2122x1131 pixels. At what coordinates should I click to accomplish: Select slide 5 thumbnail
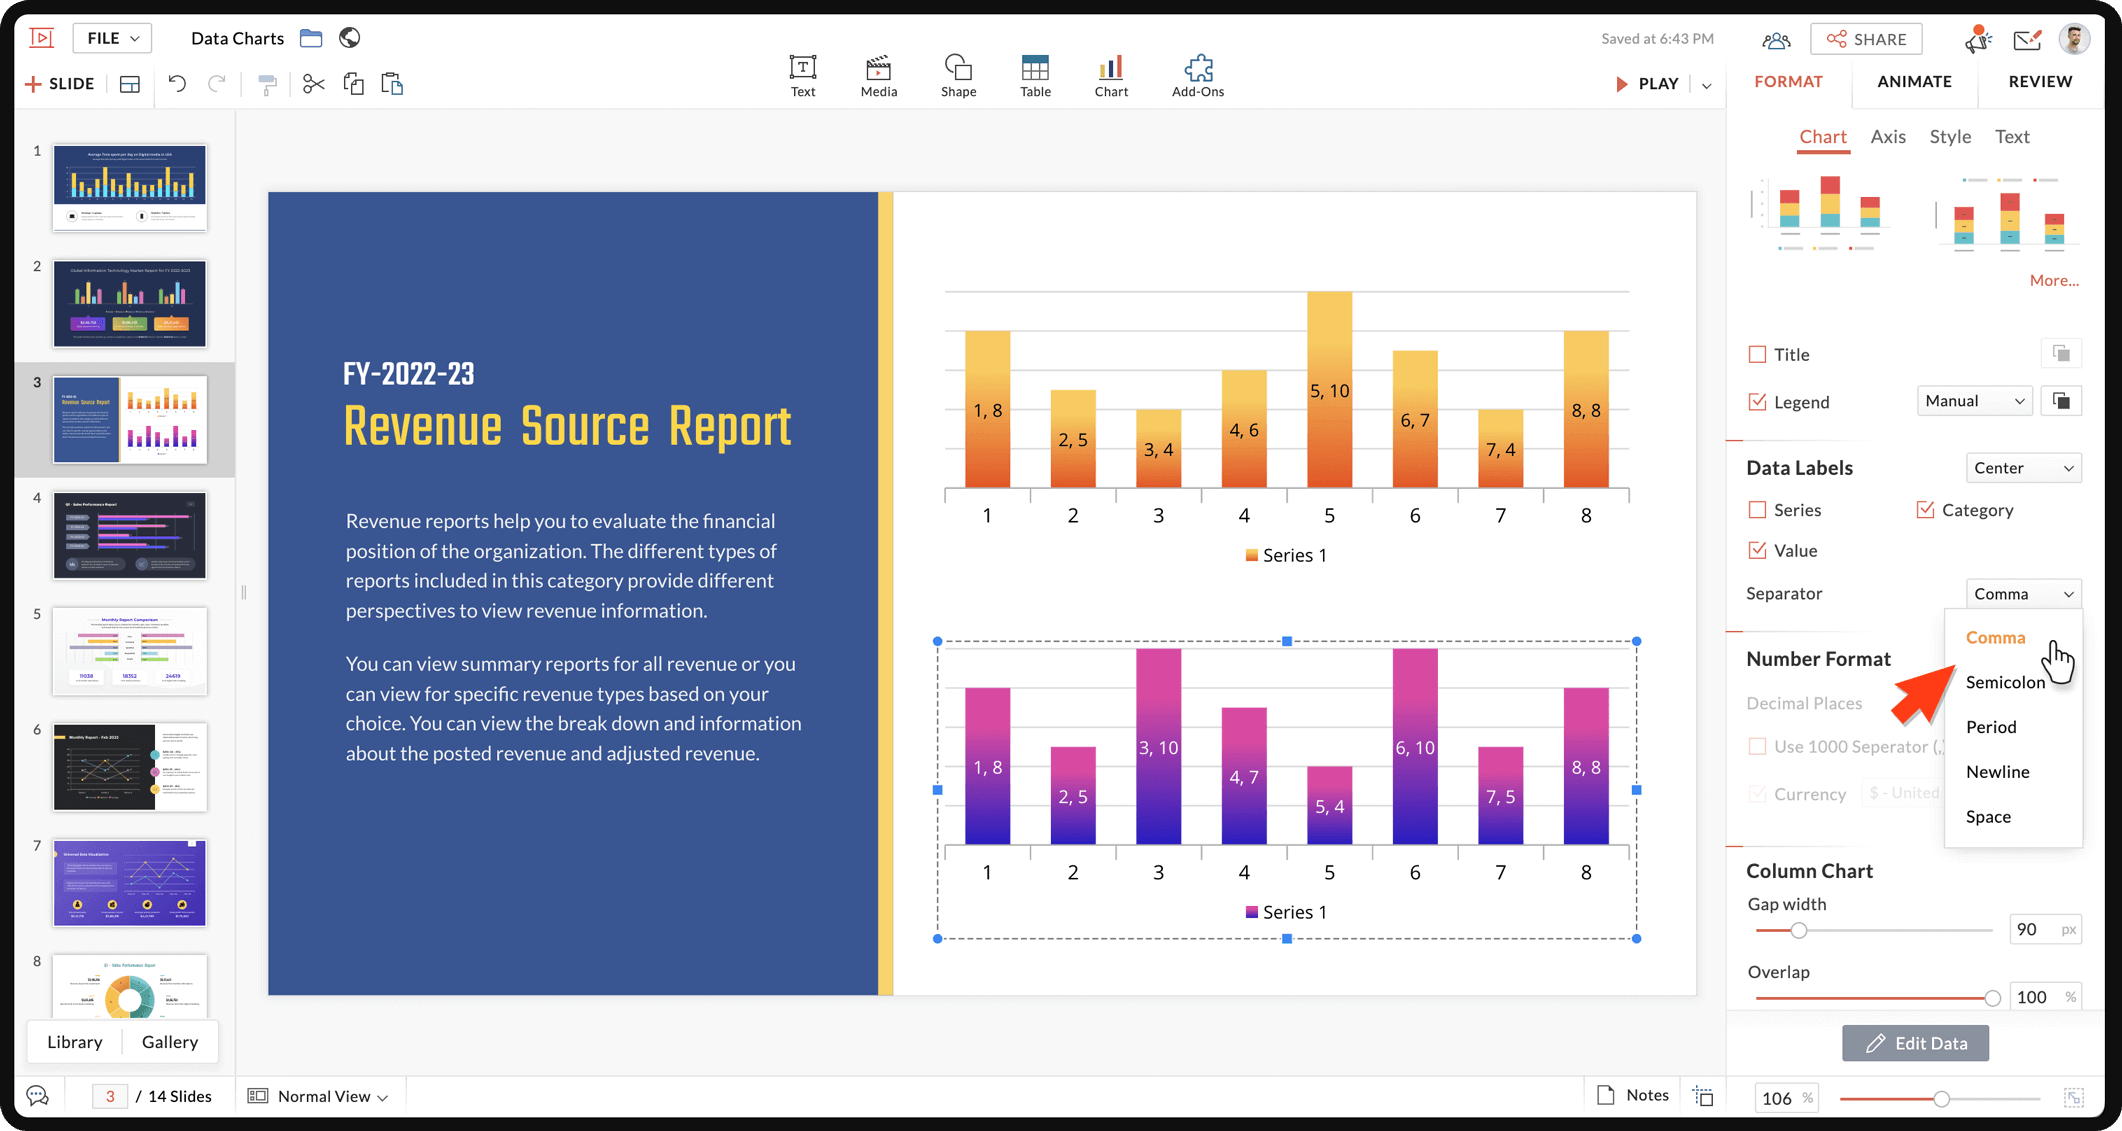[130, 650]
